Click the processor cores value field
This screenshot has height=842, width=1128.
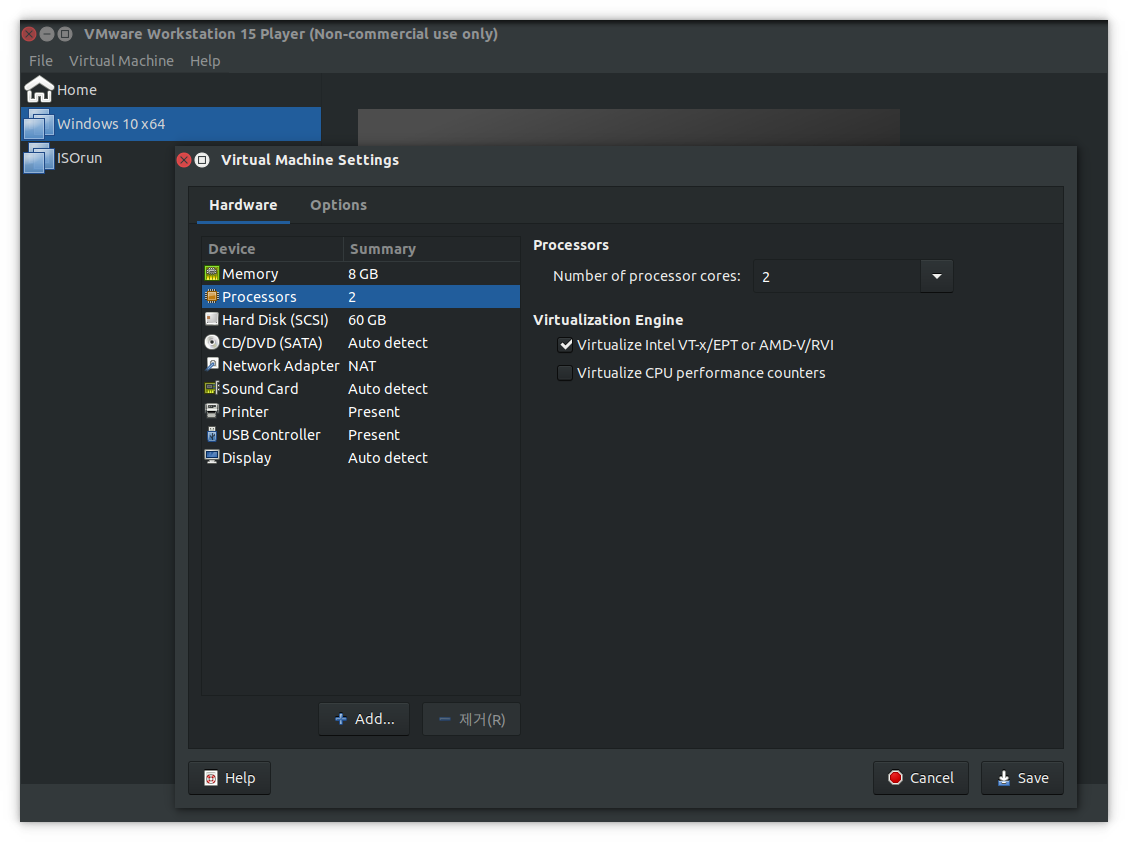pos(837,276)
